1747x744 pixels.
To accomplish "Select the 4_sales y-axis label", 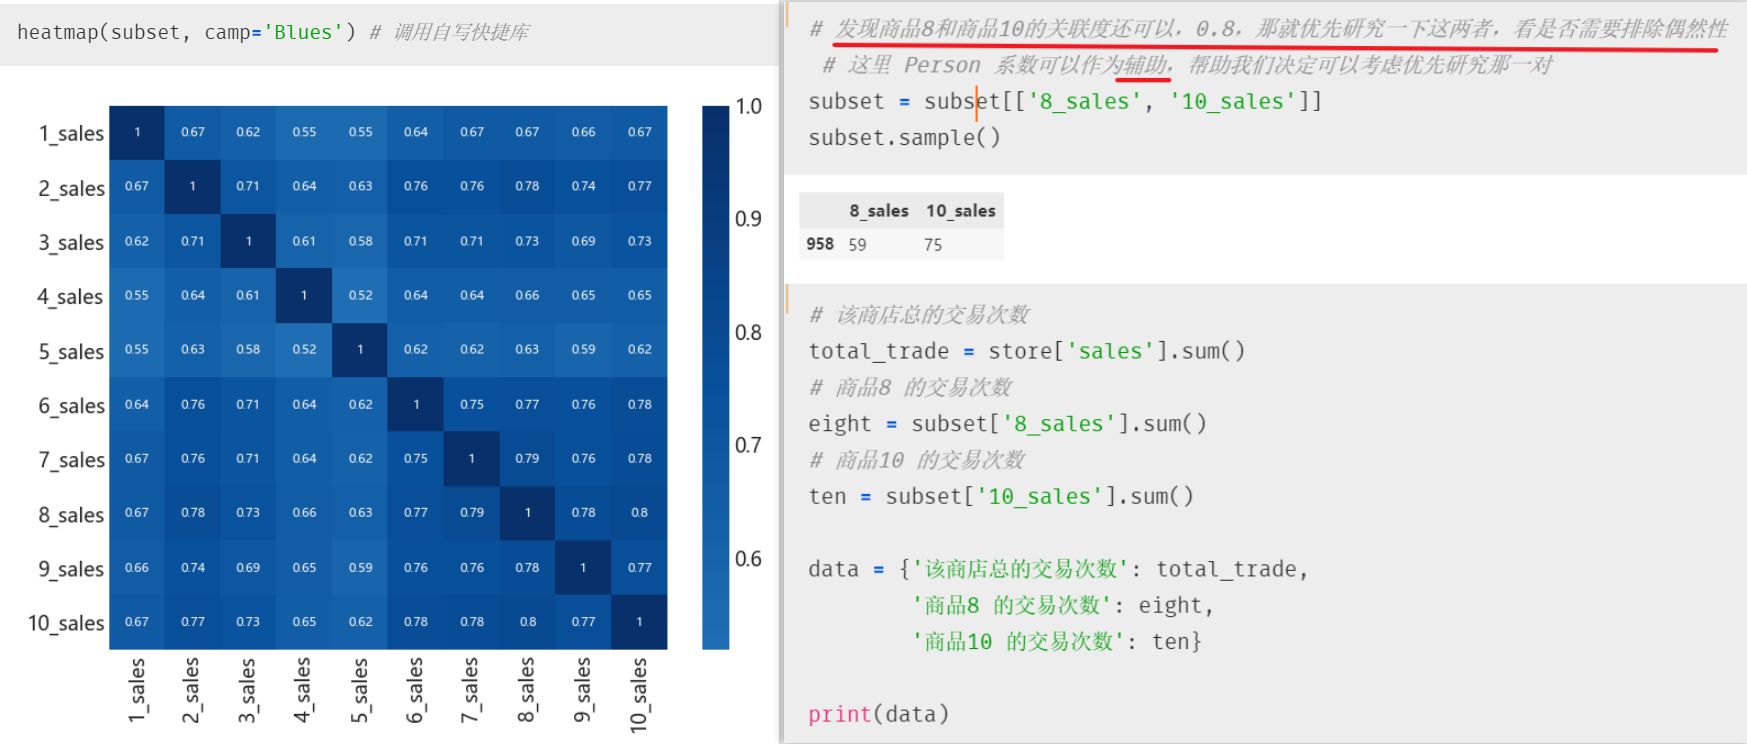I will pos(70,296).
